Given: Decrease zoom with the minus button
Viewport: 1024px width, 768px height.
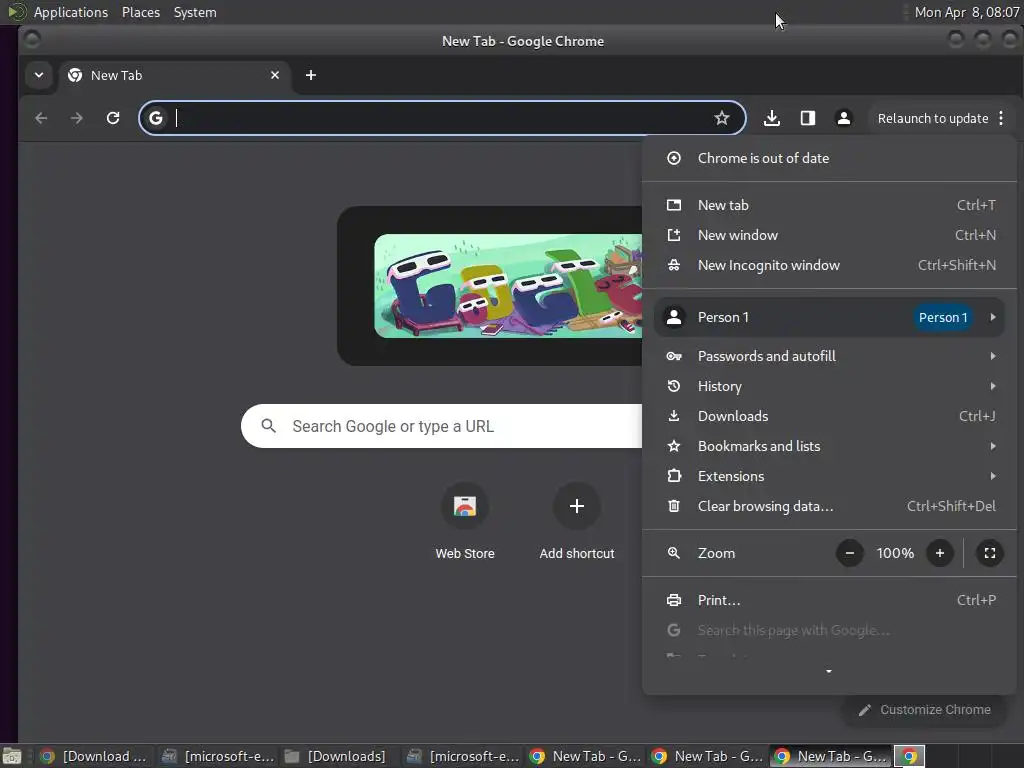Looking at the screenshot, I should [850, 553].
